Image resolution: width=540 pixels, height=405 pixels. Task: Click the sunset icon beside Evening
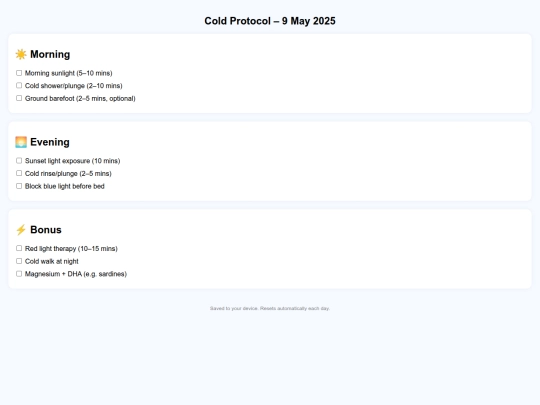[x=21, y=142]
